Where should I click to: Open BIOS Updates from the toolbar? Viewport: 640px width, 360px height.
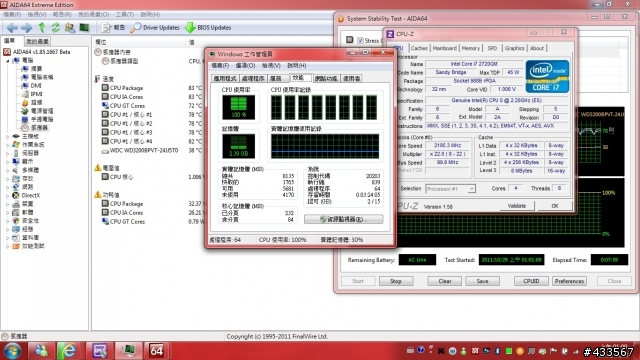[208, 28]
